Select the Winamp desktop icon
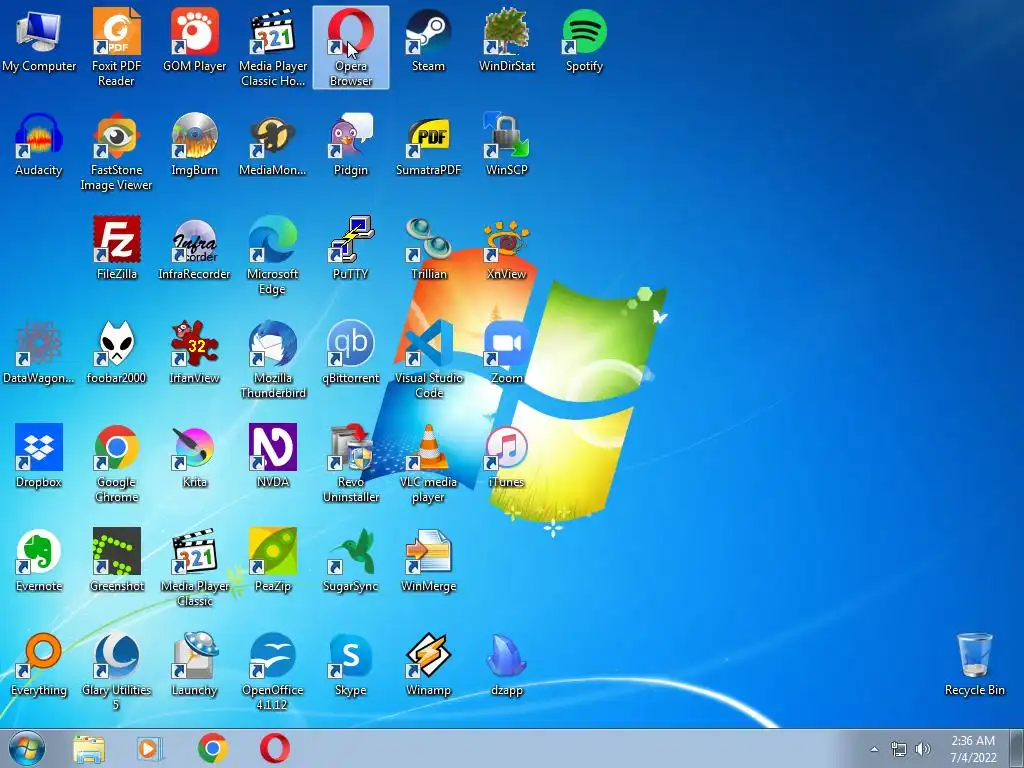This screenshot has width=1024, height=768. click(x=428, y=664)
